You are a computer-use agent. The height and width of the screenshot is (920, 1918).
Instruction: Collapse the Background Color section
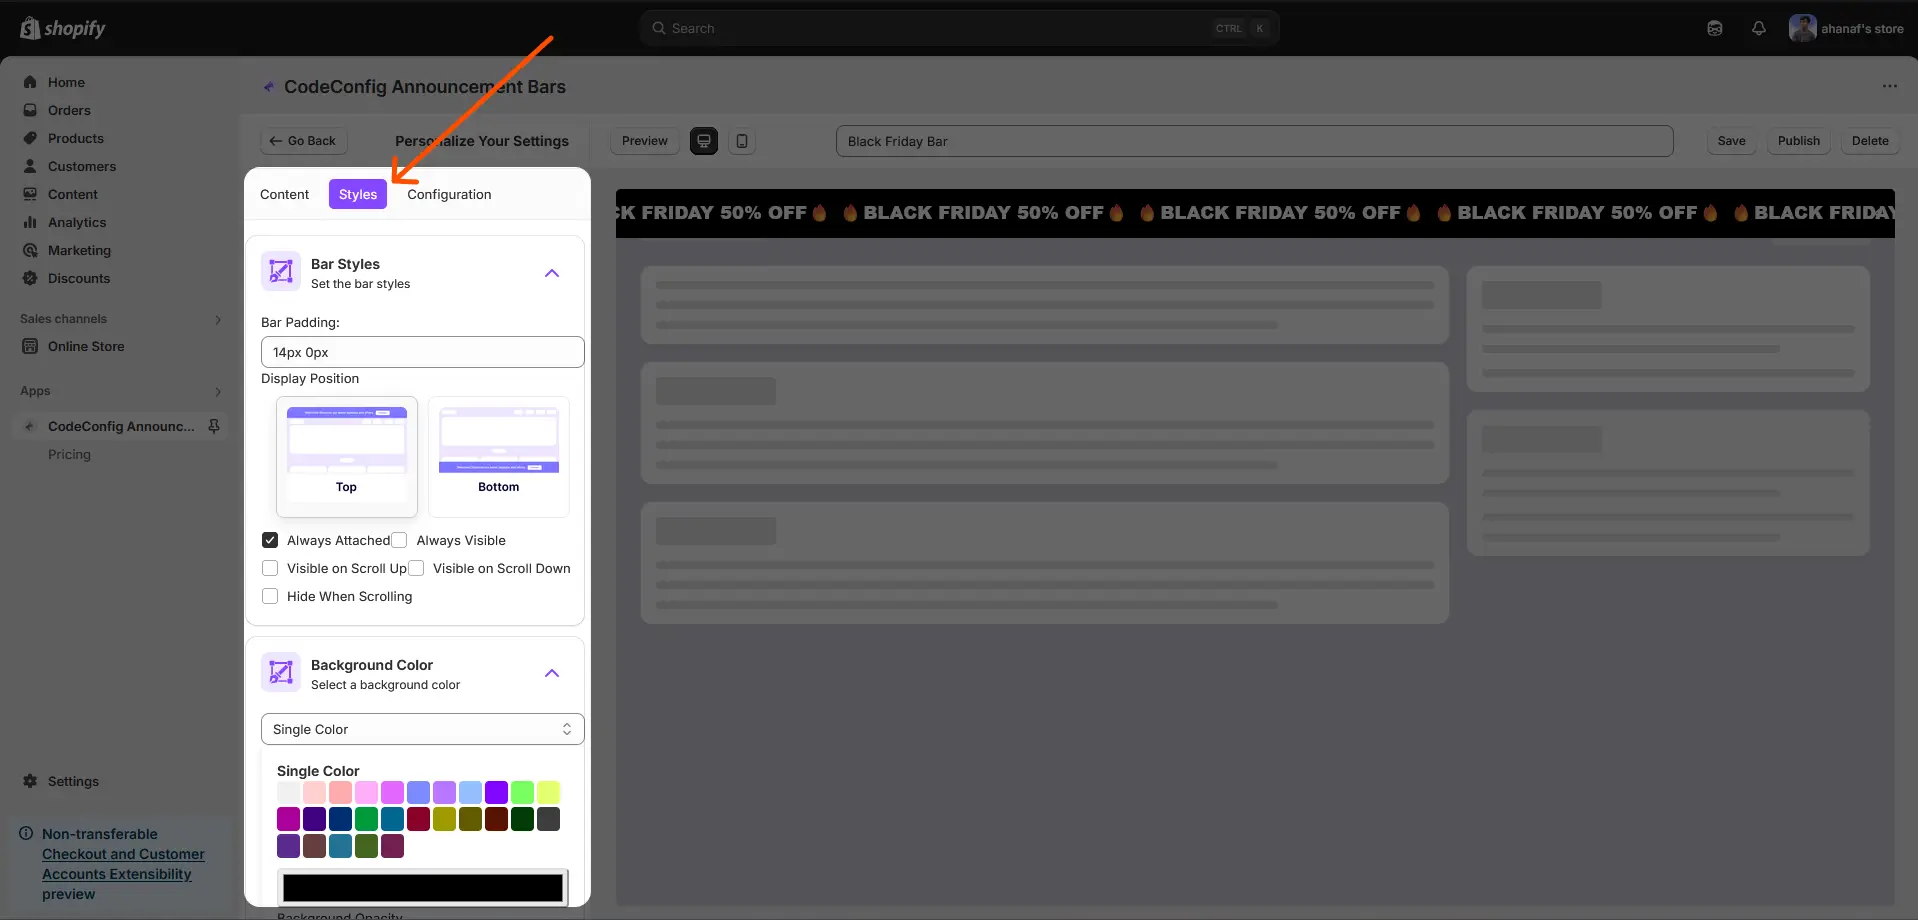point(552,673)
